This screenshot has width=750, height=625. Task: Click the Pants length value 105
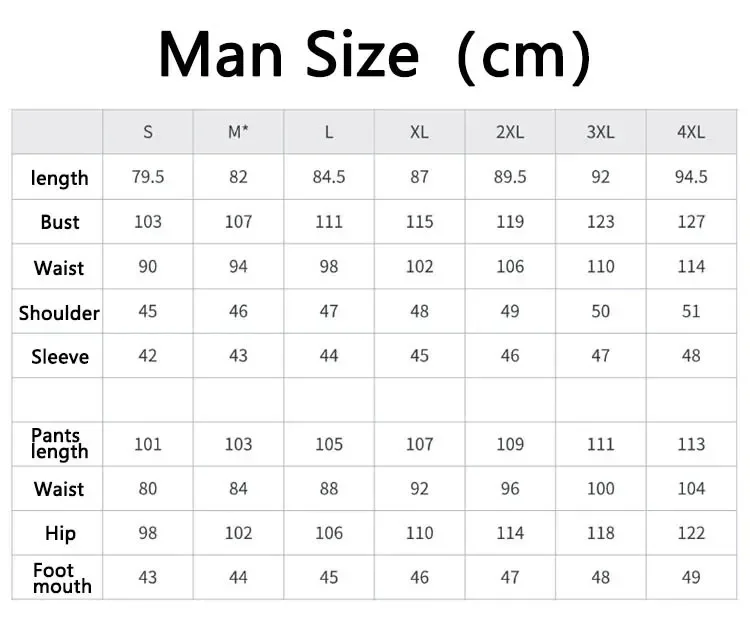(x=329, y=444)
